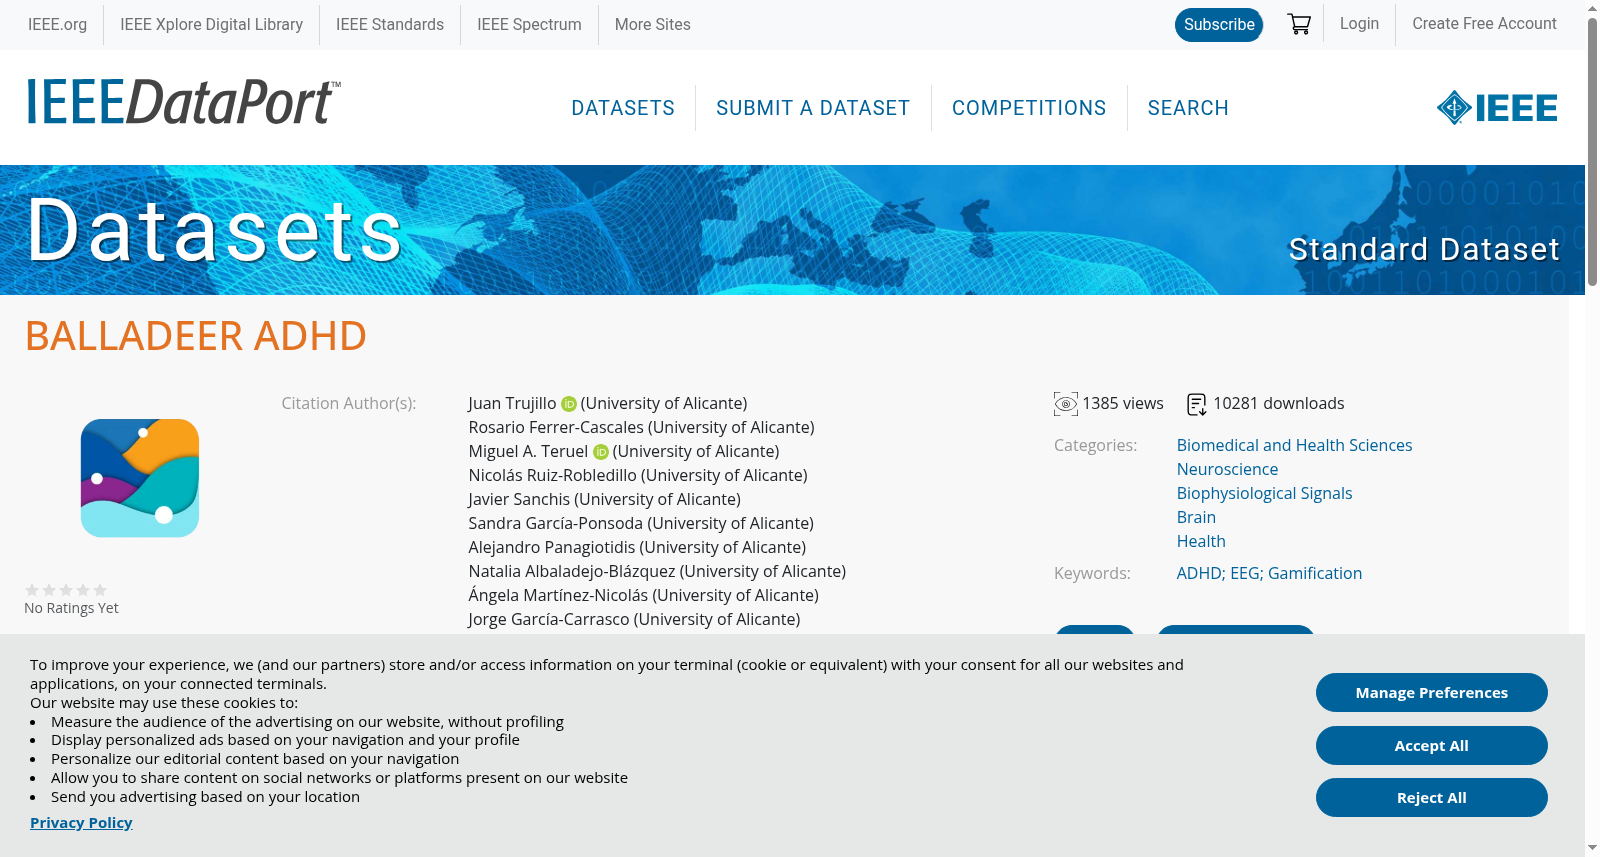The width and height of the screenshot is (1600, 857).
Task: Click the IEEE logo beside Search
Action: (1497, 108)
